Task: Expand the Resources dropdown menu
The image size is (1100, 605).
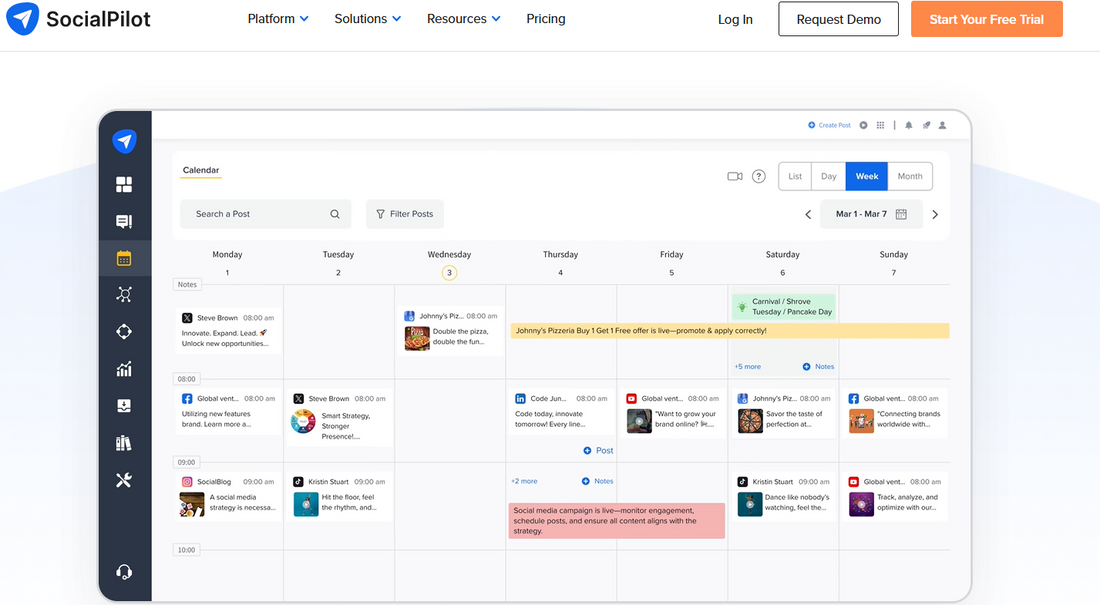Action: point(464,19)
